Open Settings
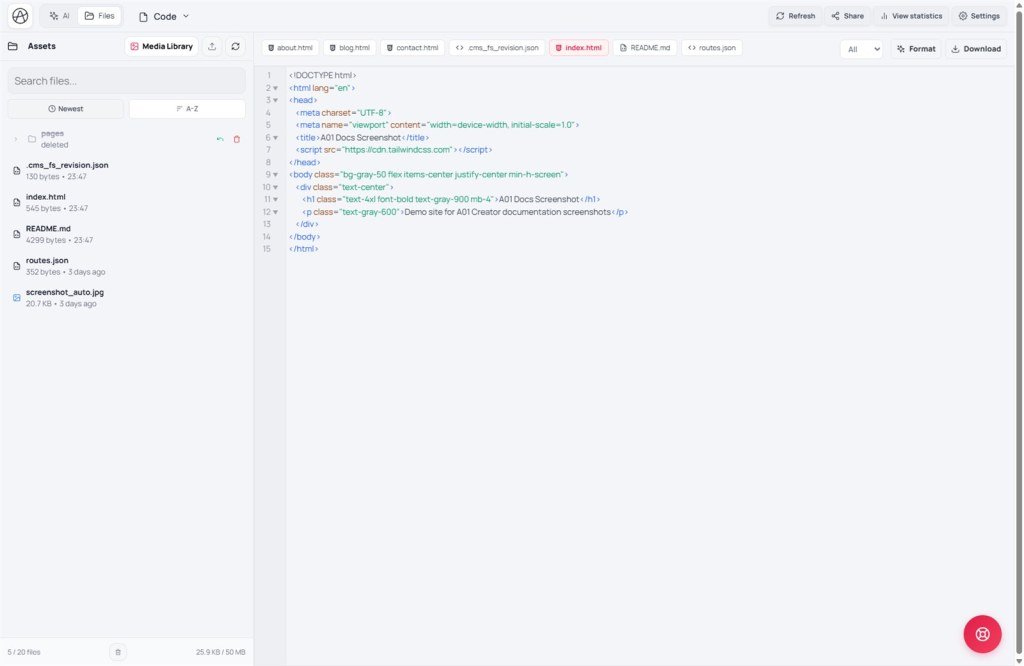Screen dimensions: 1024x666 (979, 16)
